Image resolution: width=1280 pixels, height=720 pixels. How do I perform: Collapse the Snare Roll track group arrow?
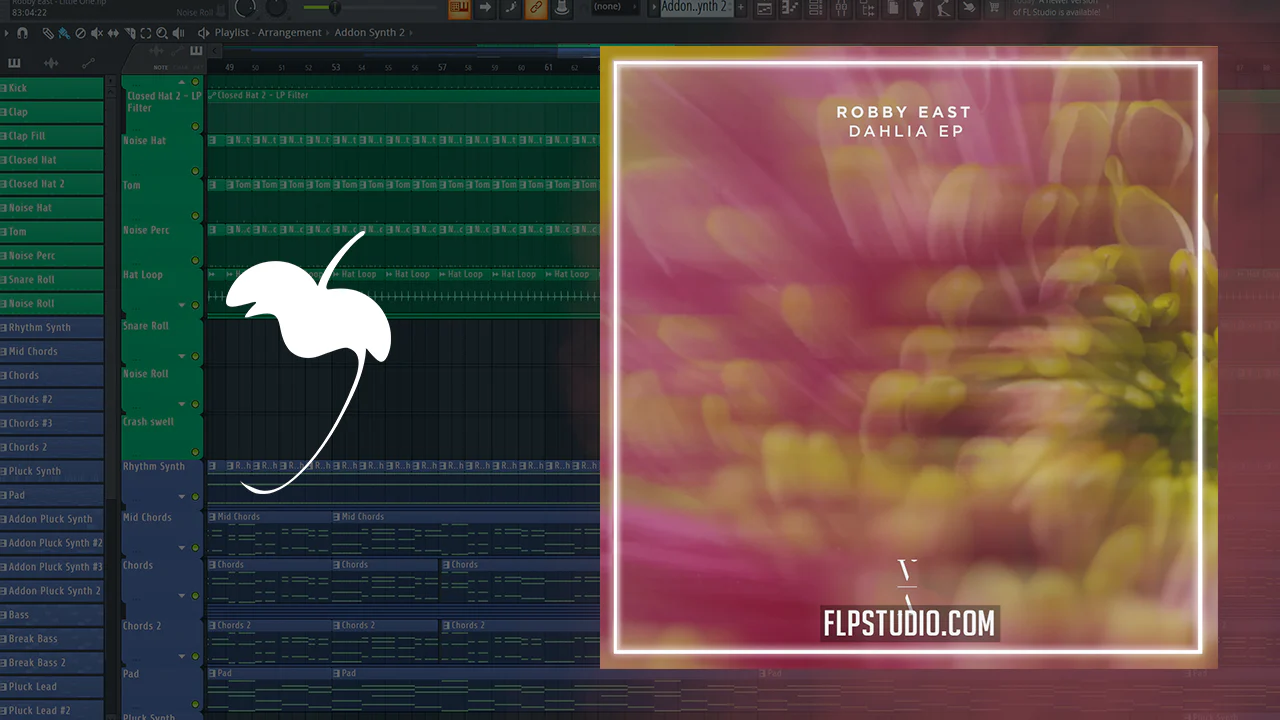182,356
